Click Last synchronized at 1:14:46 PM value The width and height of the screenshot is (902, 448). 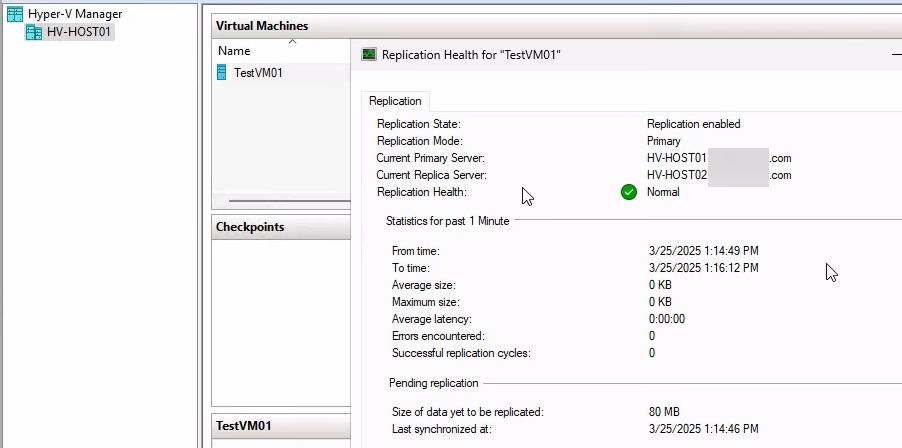tap(704, 429)
